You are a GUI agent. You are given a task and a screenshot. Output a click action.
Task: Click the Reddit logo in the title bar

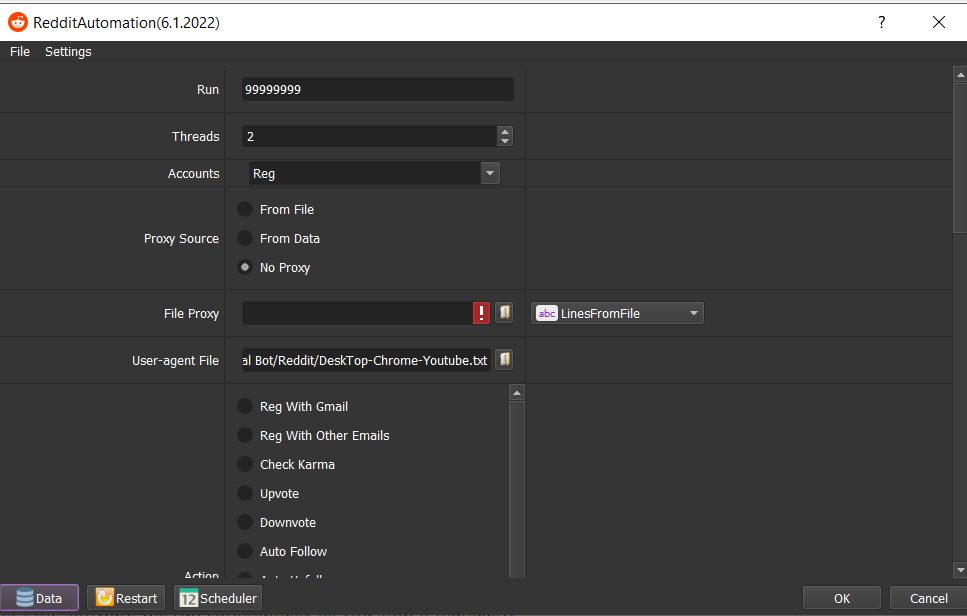coord(18,22)
